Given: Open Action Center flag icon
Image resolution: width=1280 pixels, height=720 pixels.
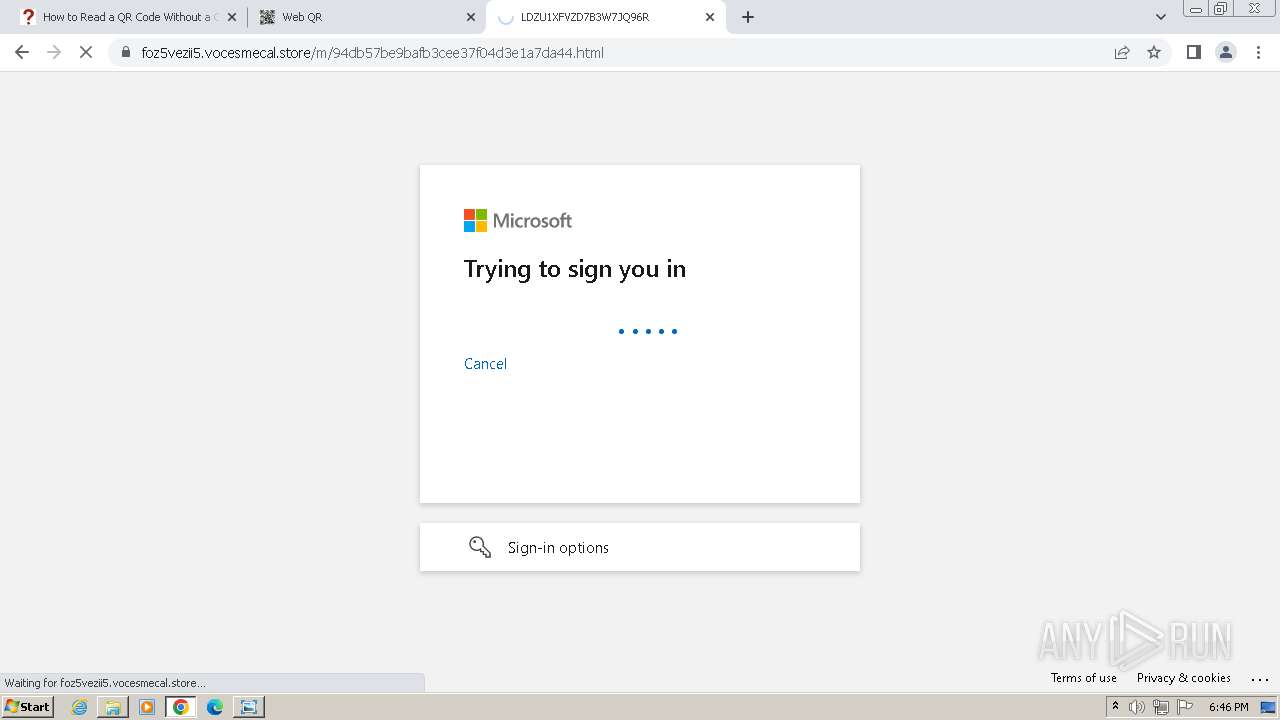Looking at the screenshot, I should [1185, 707].
